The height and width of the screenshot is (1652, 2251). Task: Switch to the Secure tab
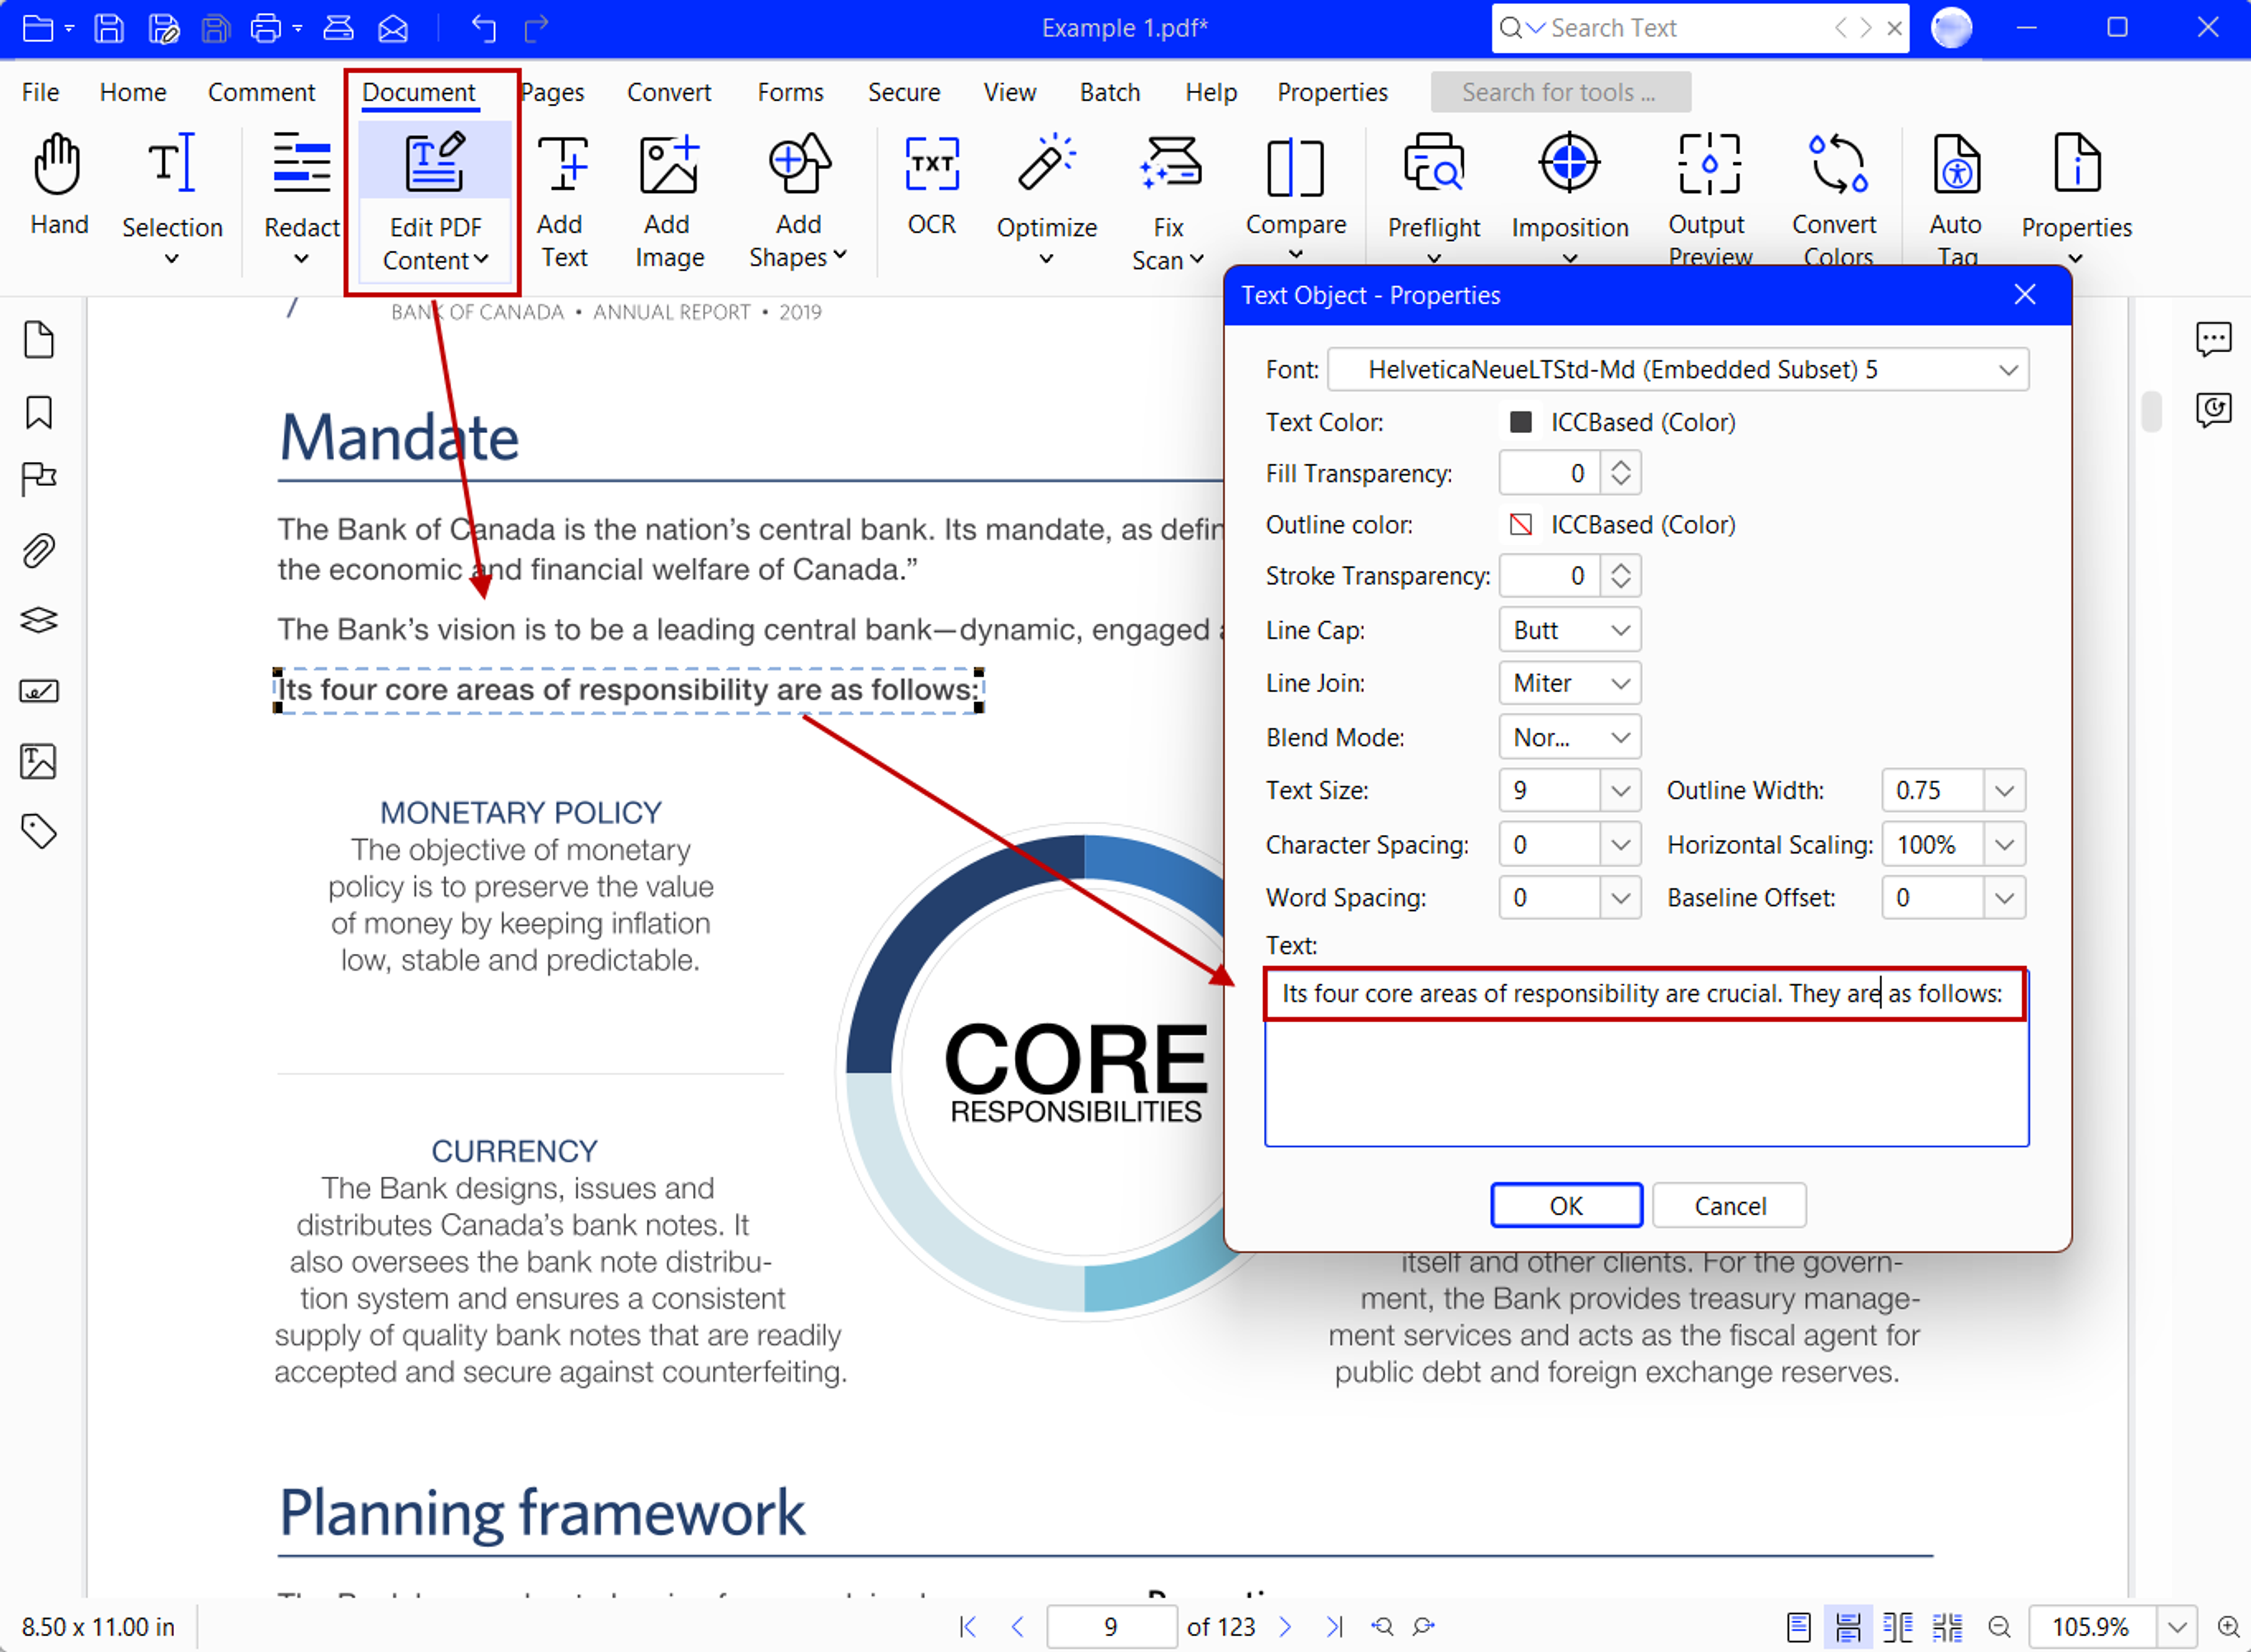904,92
